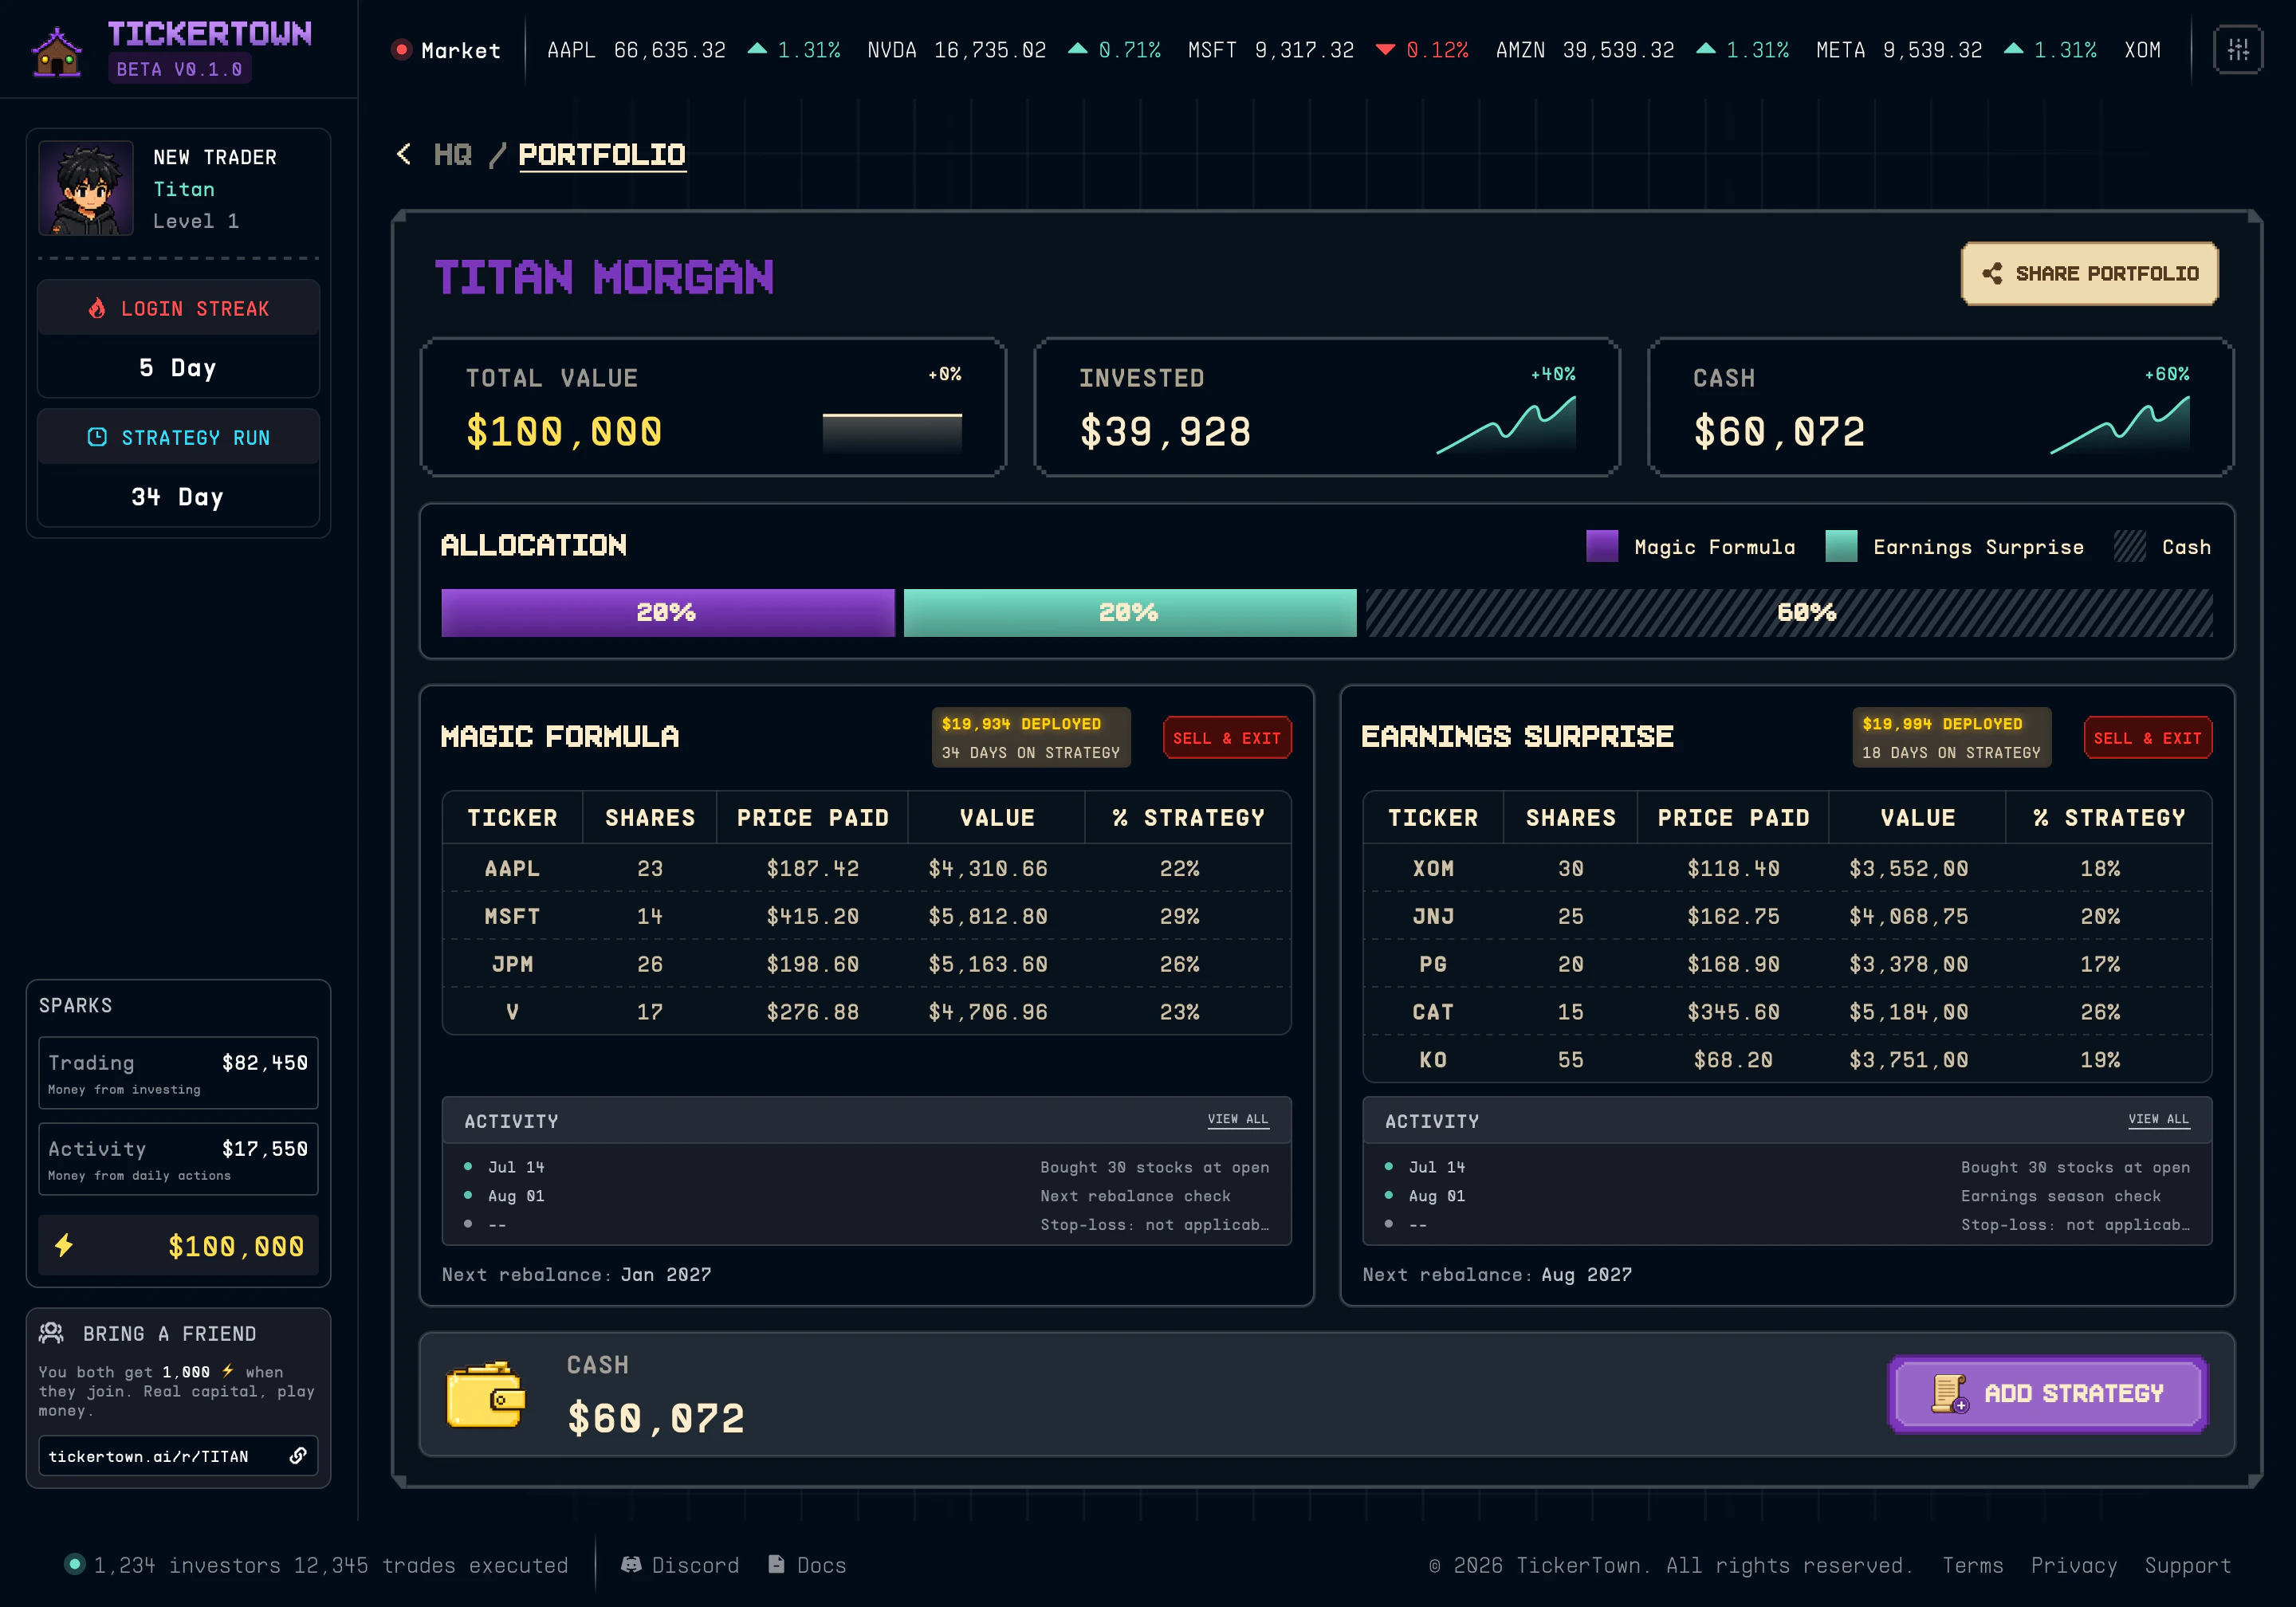Click the back arrow beside HQ
The height and width of the screenshot is (1607, 2296).
[x=404, y=154]
